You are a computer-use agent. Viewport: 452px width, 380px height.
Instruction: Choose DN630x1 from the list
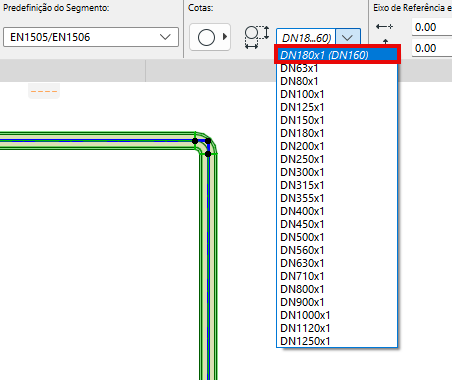point(337,263)
